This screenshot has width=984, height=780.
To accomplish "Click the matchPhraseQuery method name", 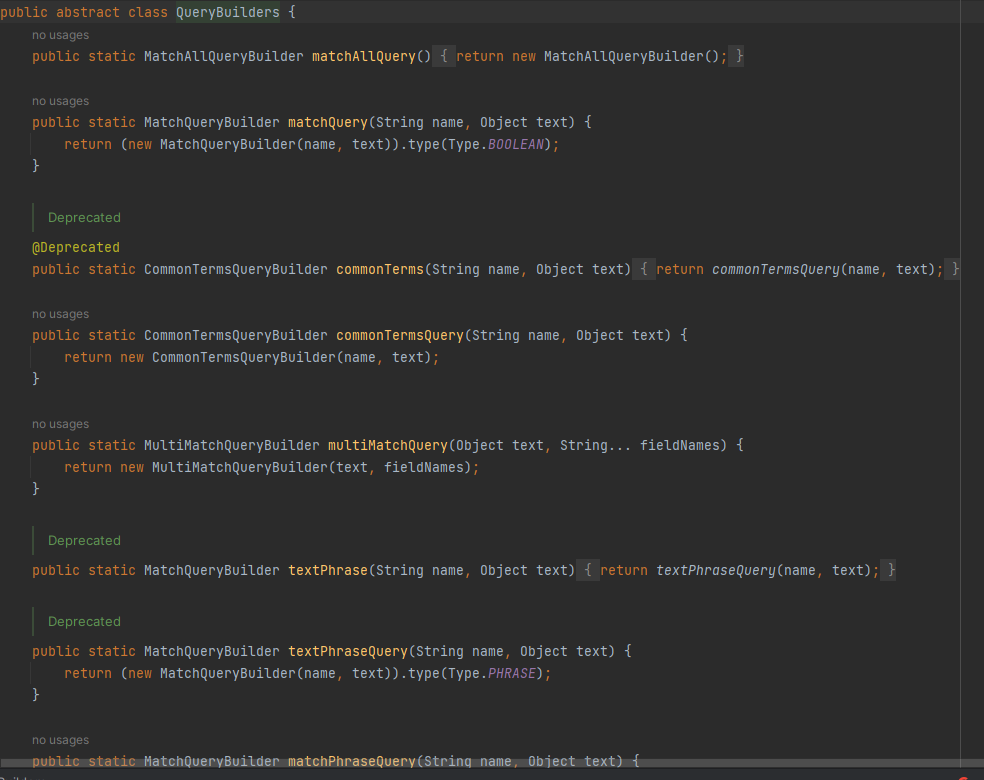I will 352,761.
